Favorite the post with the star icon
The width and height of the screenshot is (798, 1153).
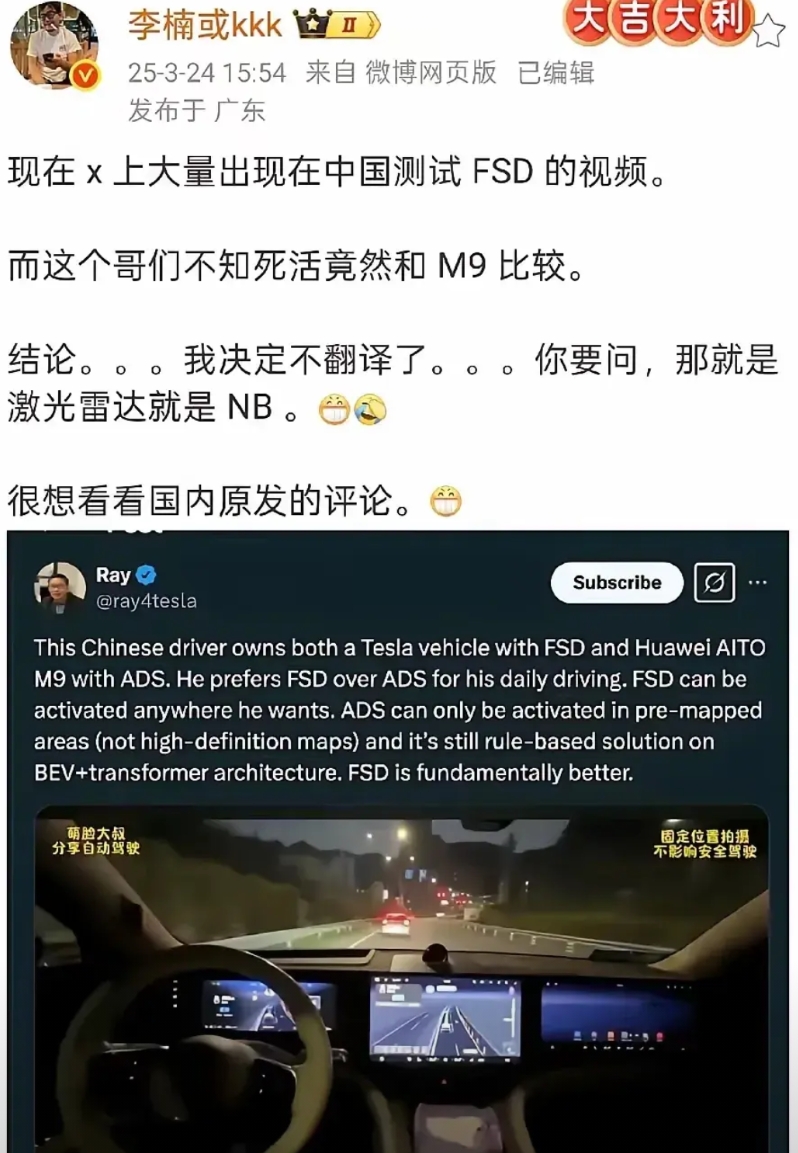pyautogui.click(x=769, y=32)
